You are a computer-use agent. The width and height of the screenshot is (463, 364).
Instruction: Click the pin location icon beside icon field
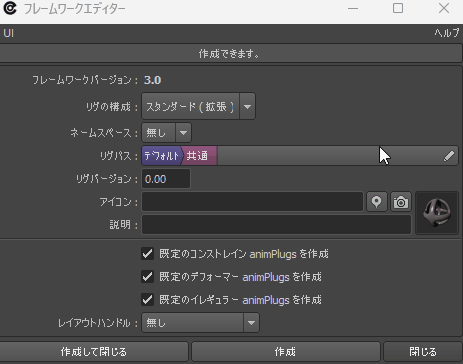pos(377,202)
